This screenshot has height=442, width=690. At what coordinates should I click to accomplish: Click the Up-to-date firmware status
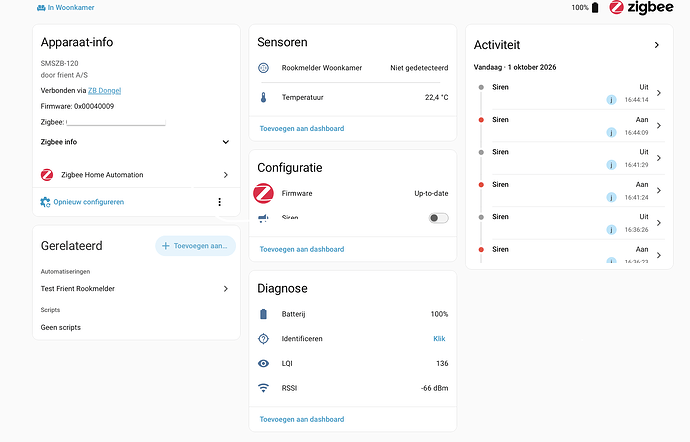tap(431, 193)
